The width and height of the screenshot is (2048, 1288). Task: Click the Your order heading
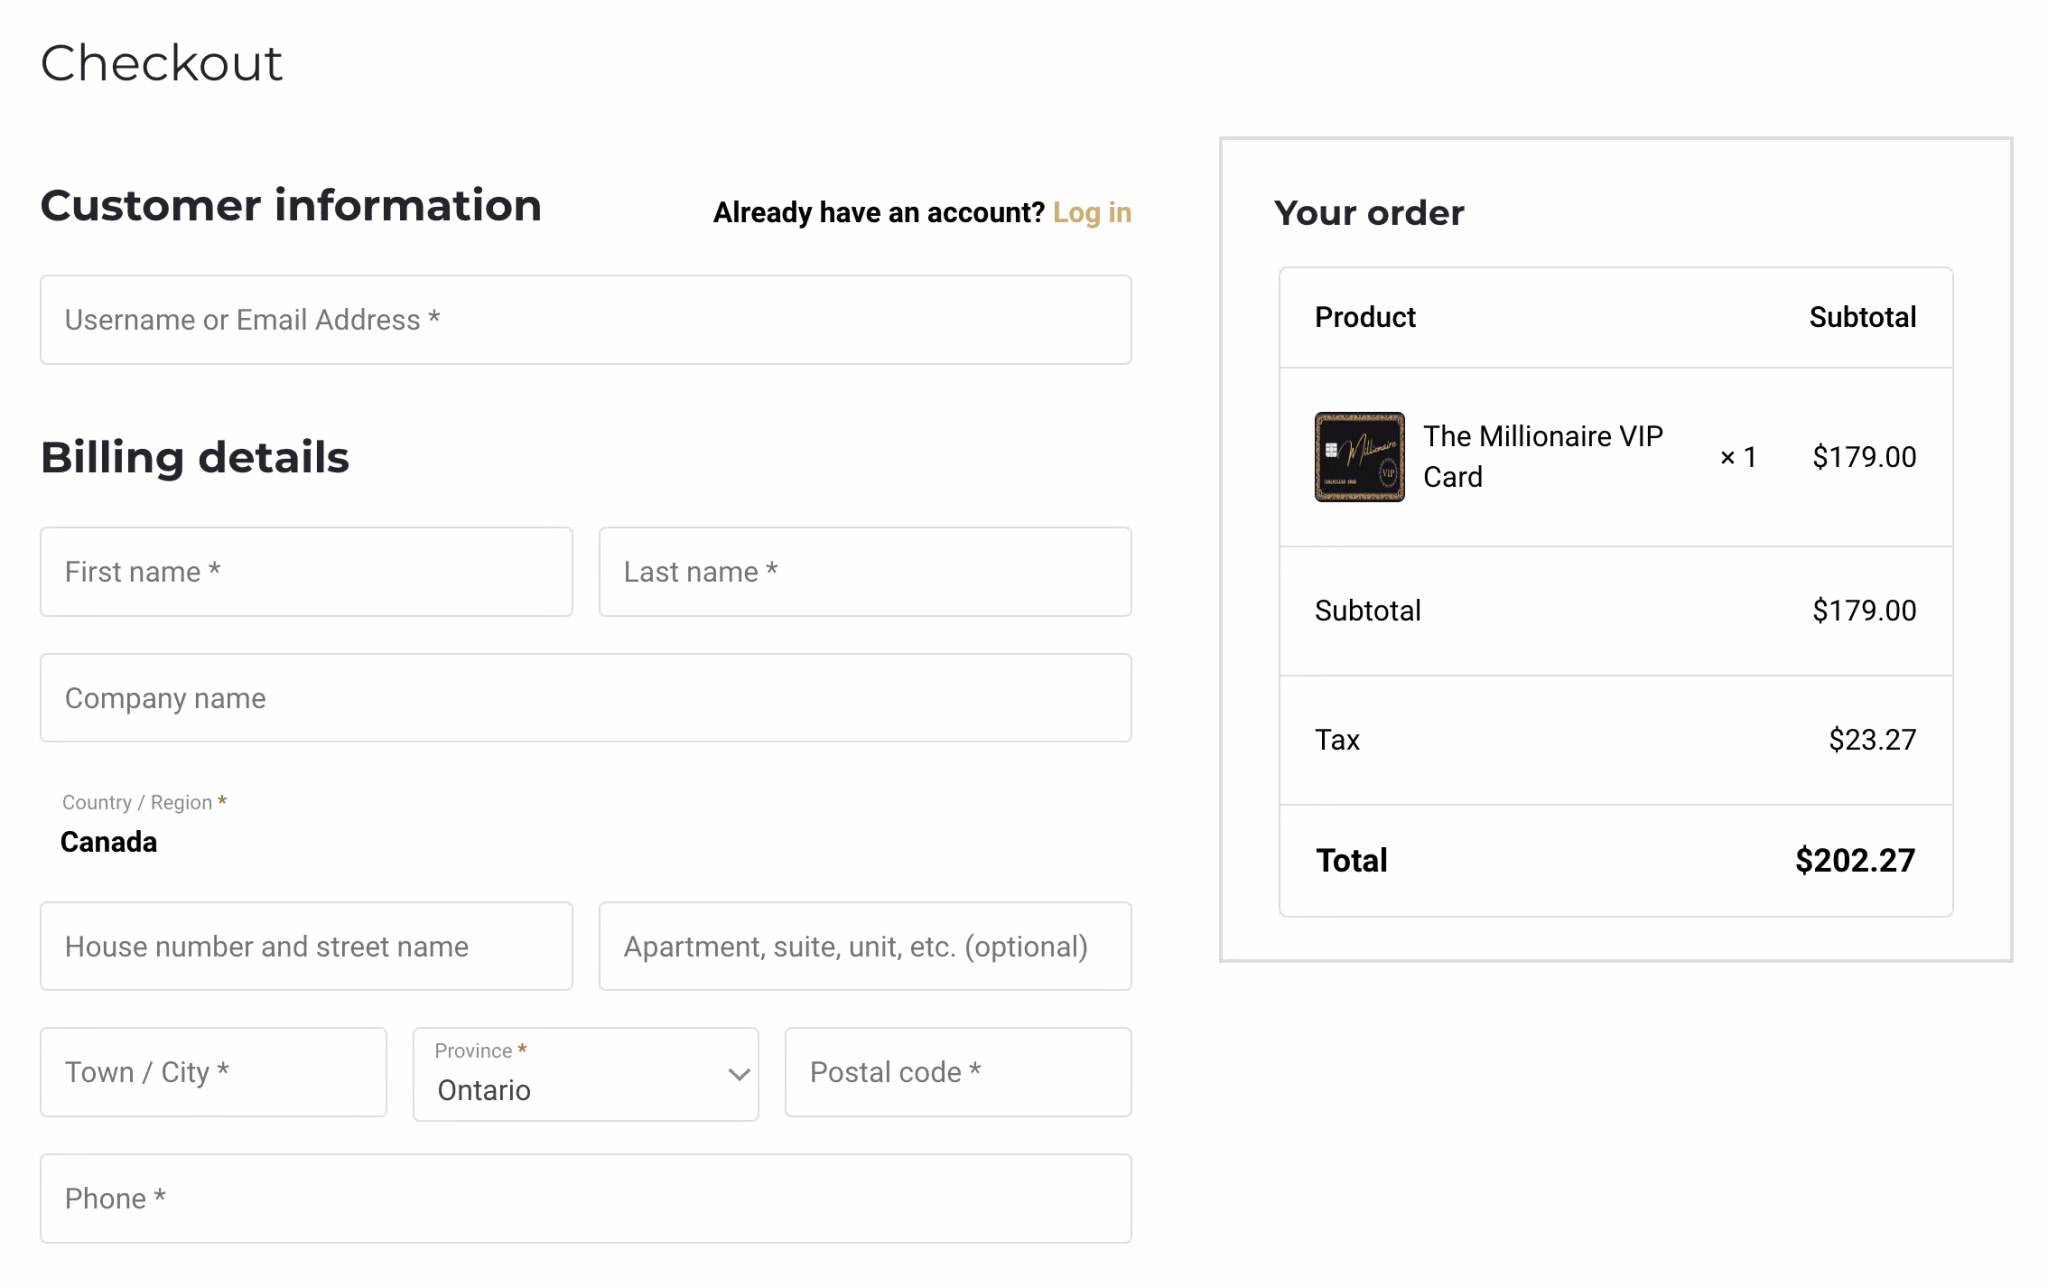tap(1369, 213)
